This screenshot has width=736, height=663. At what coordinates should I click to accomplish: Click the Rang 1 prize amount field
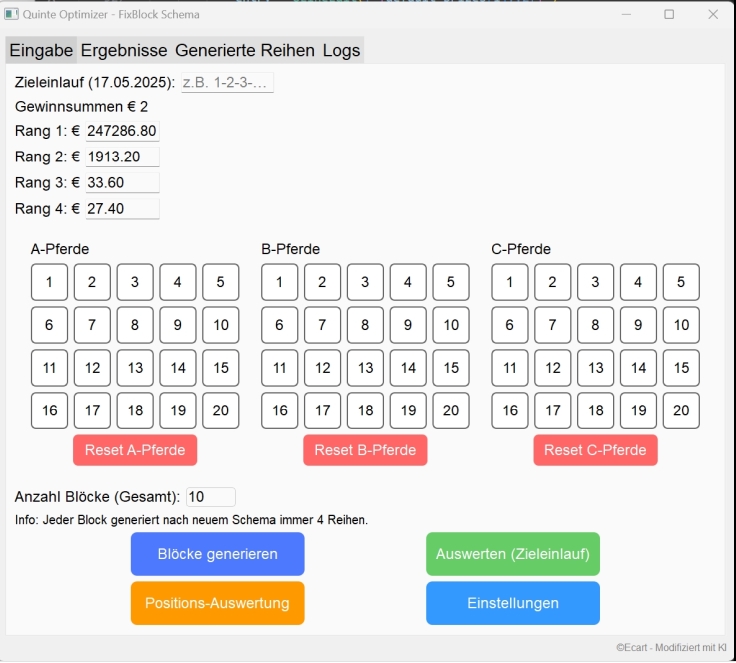click(x=122, y=131)
